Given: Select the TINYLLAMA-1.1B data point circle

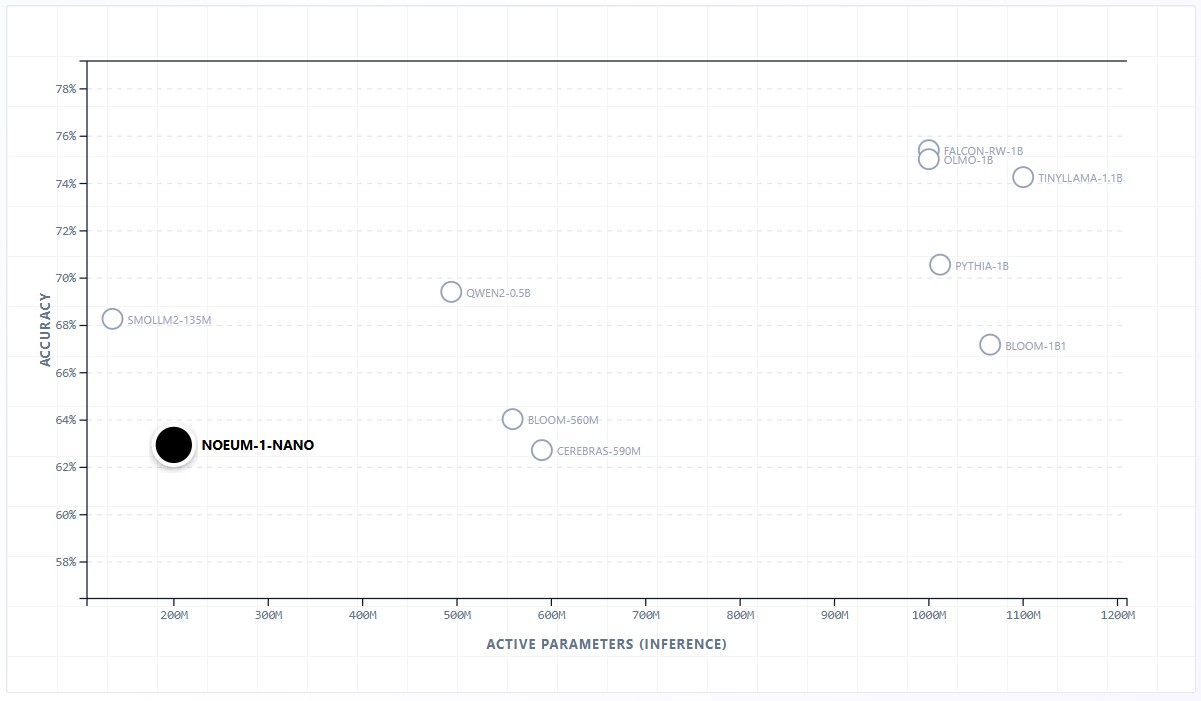Looking at the screenshot, I should (1023, 177).
